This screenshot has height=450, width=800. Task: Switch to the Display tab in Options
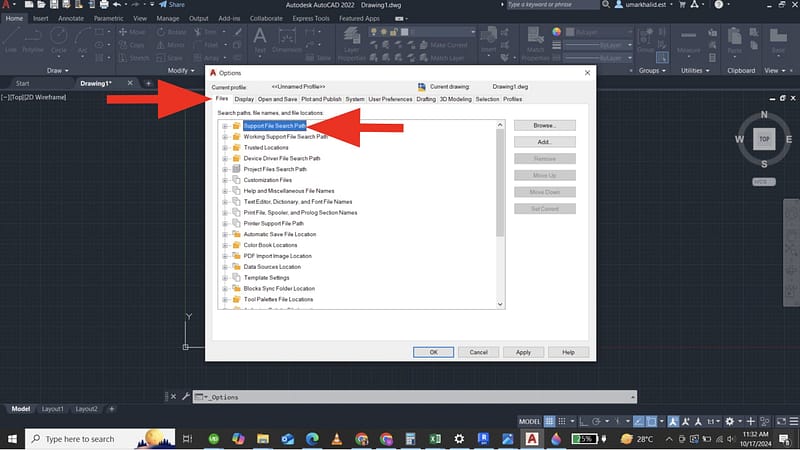click(244, 100)
